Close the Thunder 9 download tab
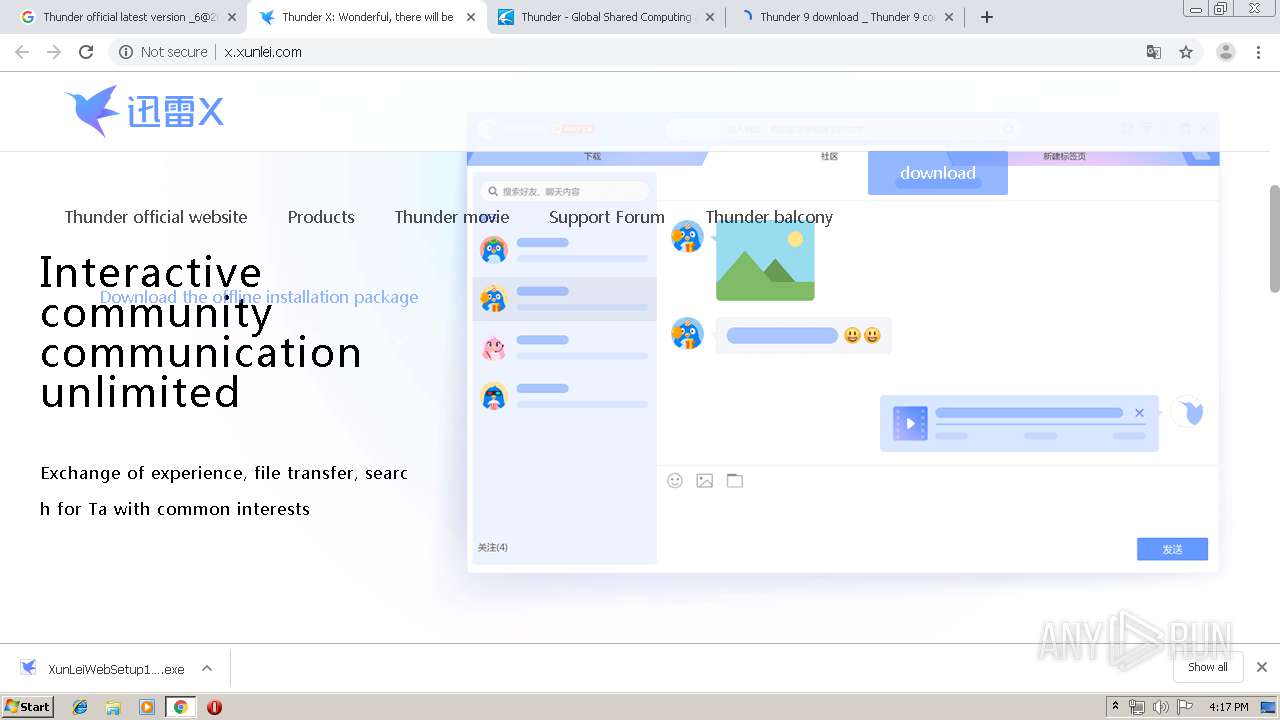 pos(949,17)
